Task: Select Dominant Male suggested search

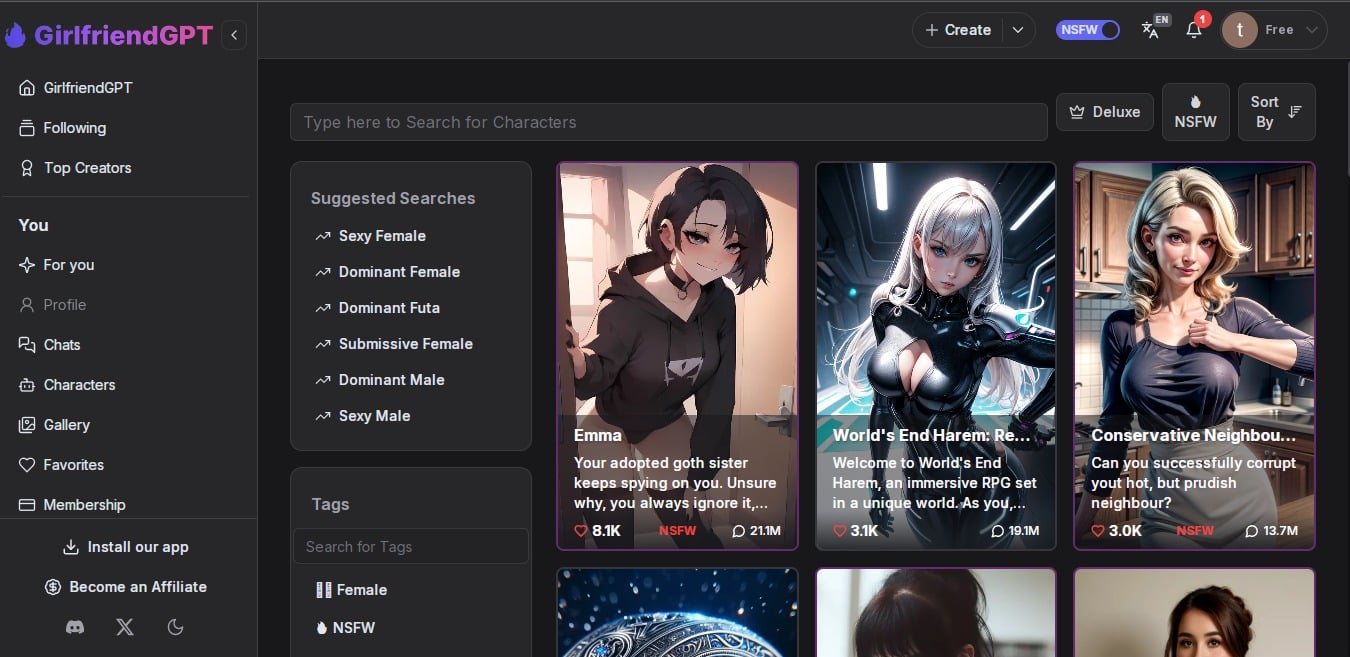Action: 380,380
